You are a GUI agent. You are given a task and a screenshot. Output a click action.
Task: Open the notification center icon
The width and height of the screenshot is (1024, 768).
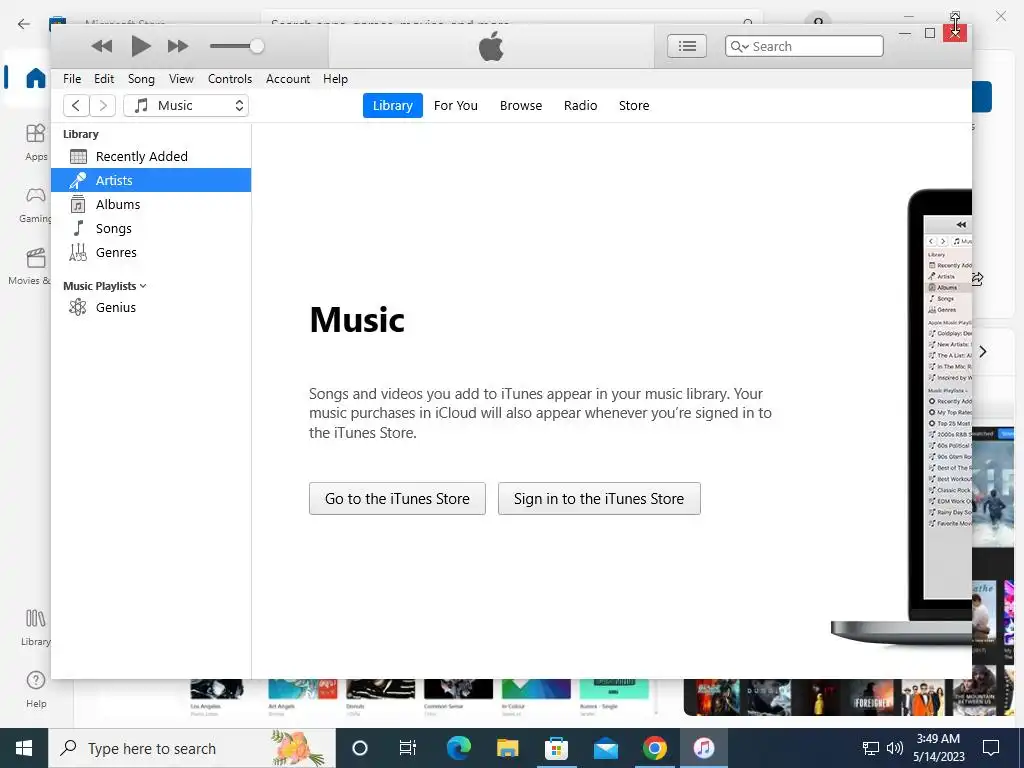point(991,748)
